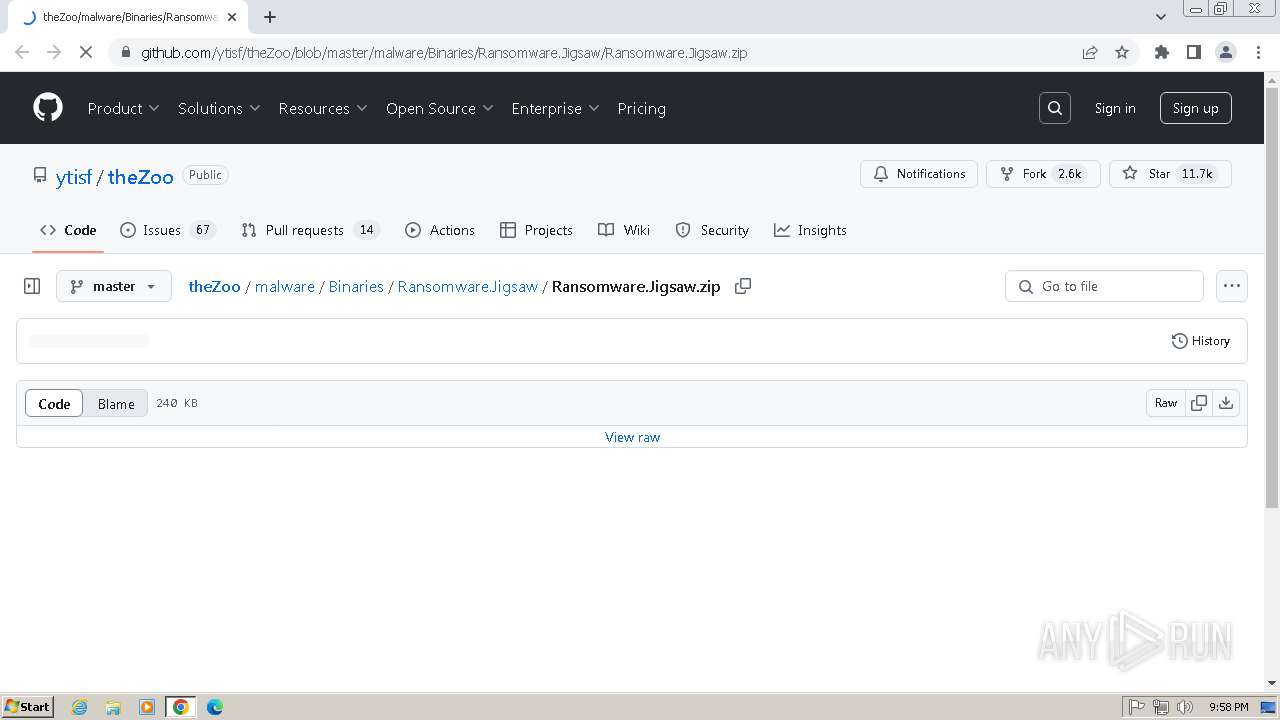
Task: Switch to the Actions tab
Action: pyautogui.click(x=440, y=230)
